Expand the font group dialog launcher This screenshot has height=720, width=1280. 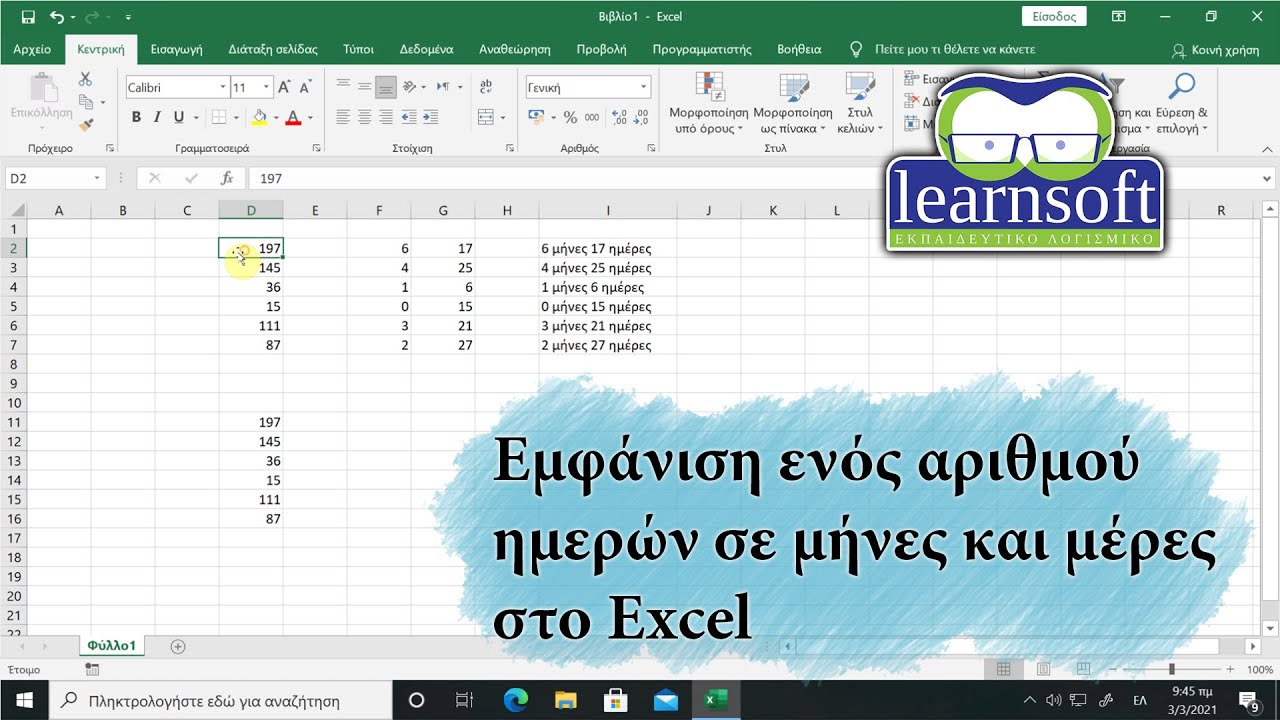pyautogui.click(x=316, y=148)
